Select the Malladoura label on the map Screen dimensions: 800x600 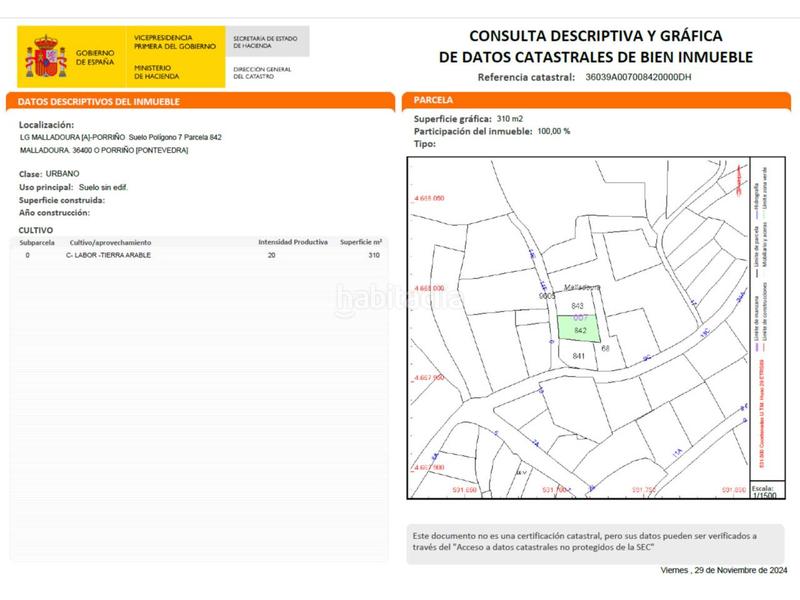[x=582, y=287]
